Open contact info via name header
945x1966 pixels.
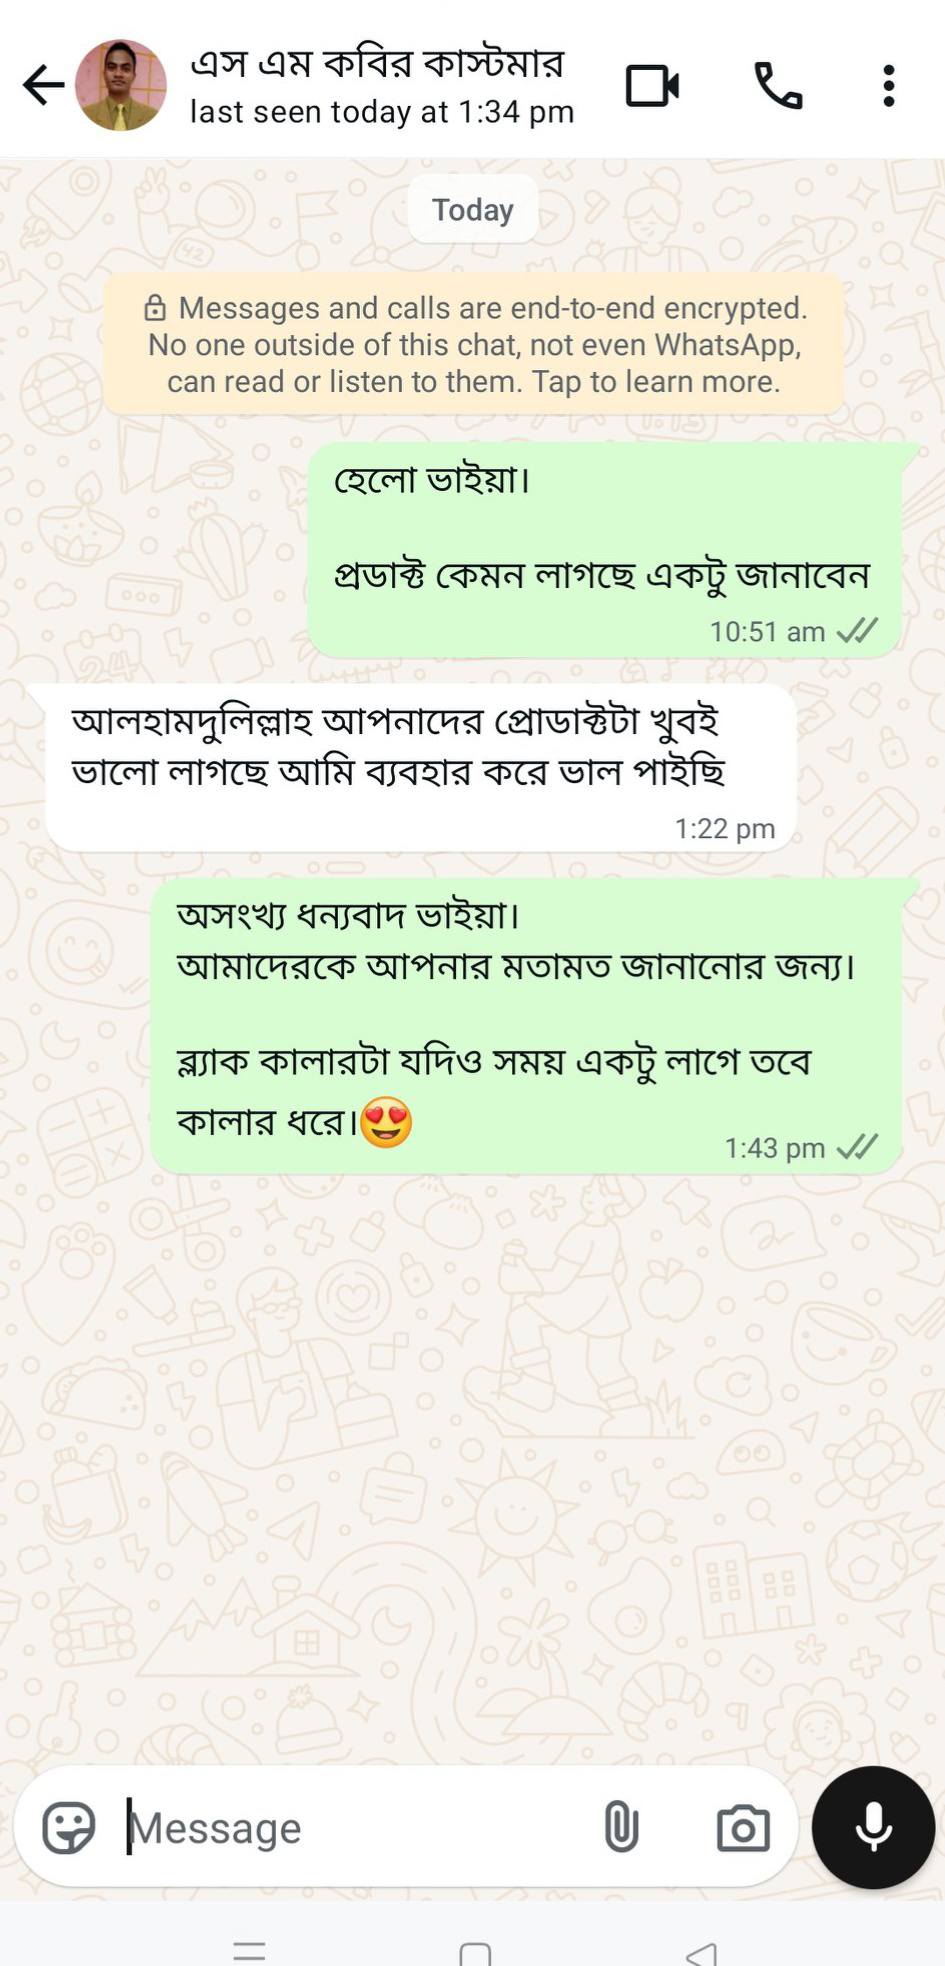point(381,86)
